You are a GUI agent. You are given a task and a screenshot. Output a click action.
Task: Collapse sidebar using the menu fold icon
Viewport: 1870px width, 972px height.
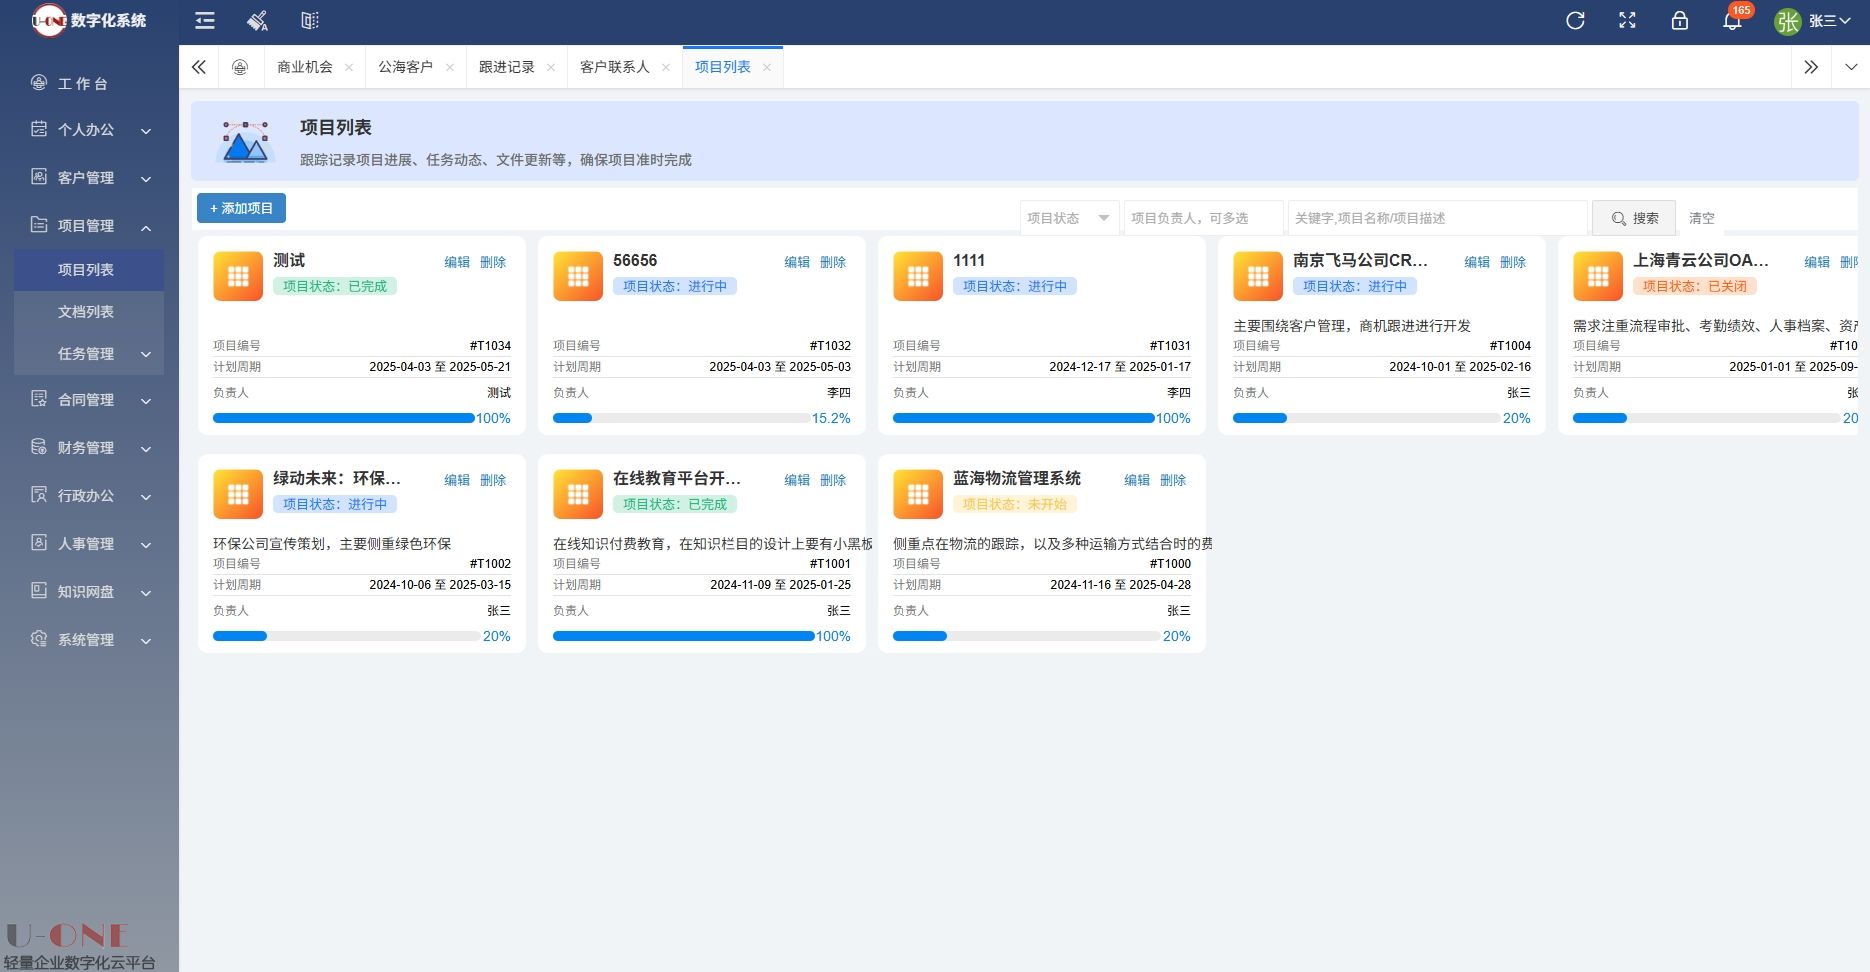coord(205,21)
